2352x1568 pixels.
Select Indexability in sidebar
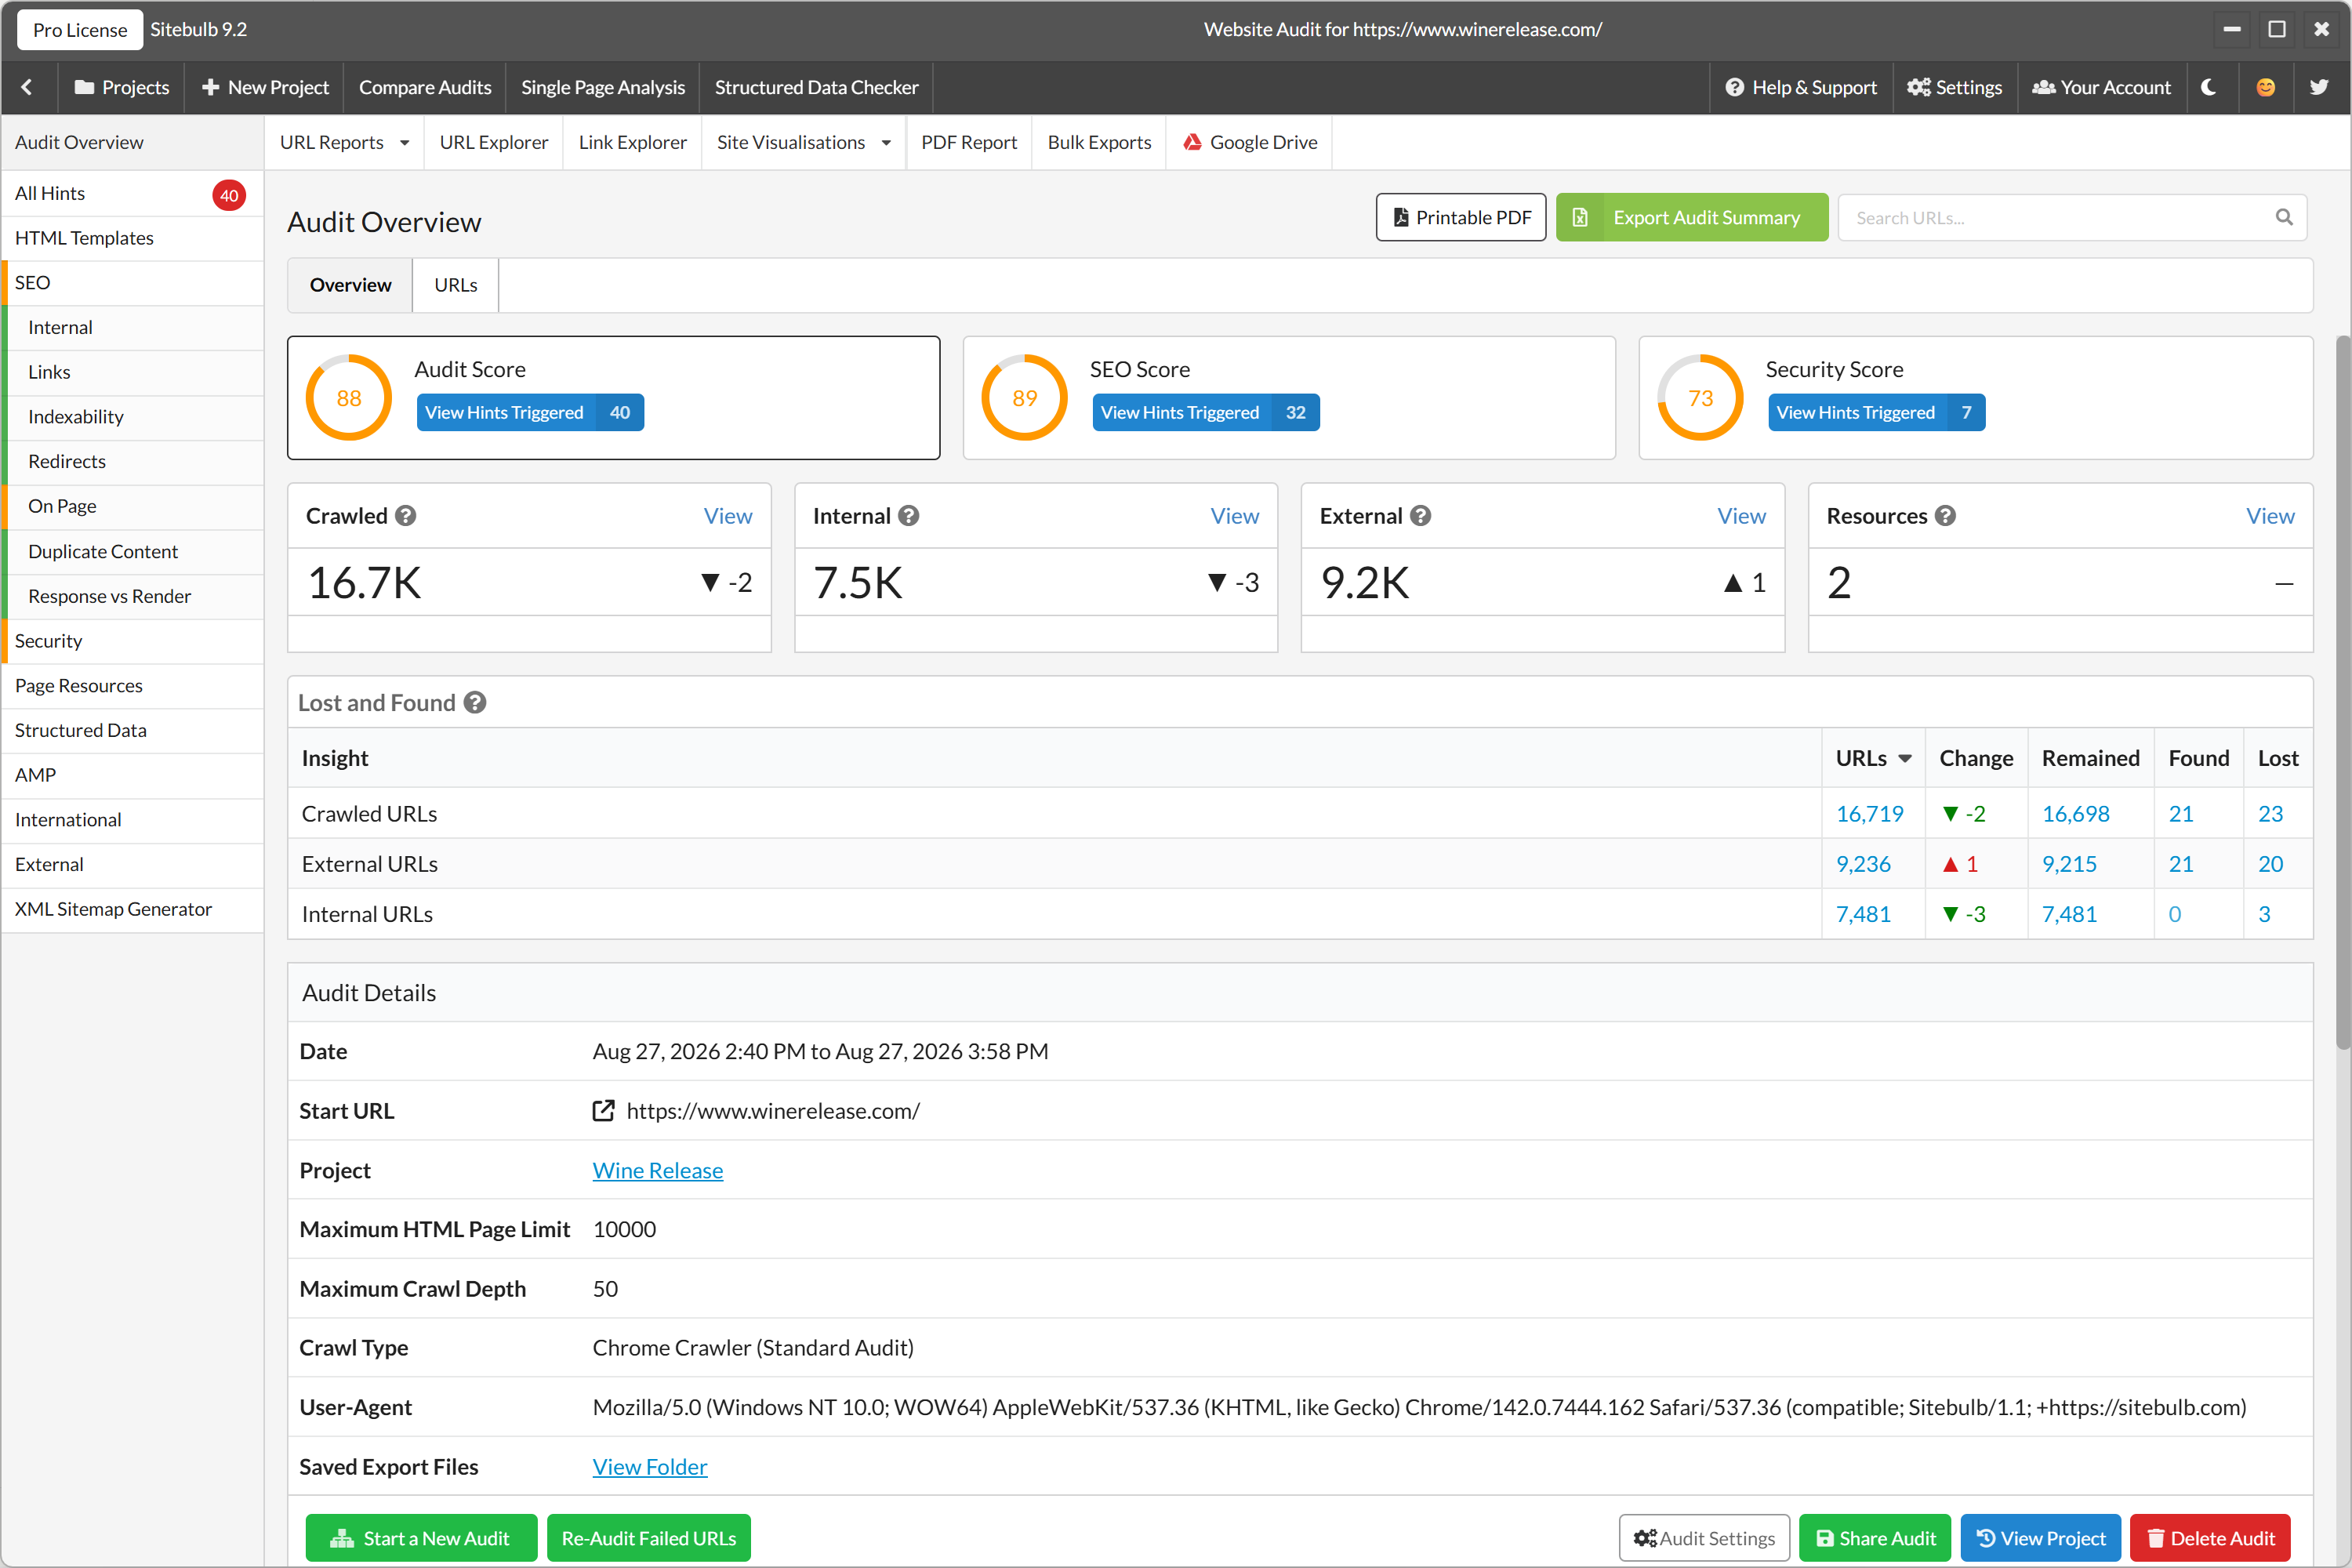[132, 417]
